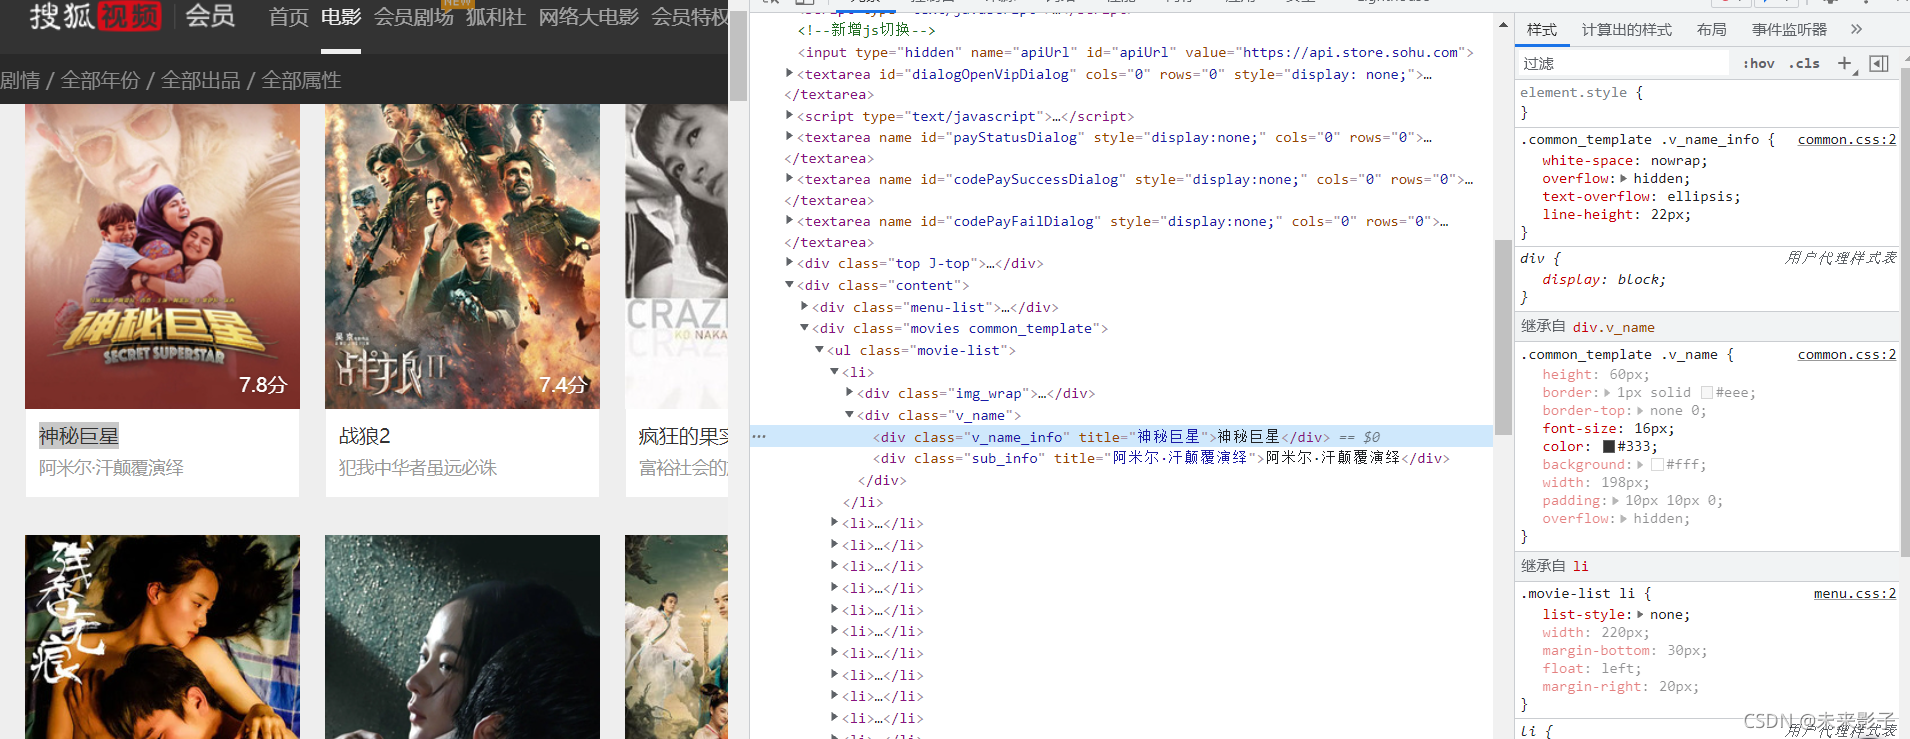The image size is (1910, 739).
Task: Select the sub_info div DOM row
Action: click(1121, 458)
